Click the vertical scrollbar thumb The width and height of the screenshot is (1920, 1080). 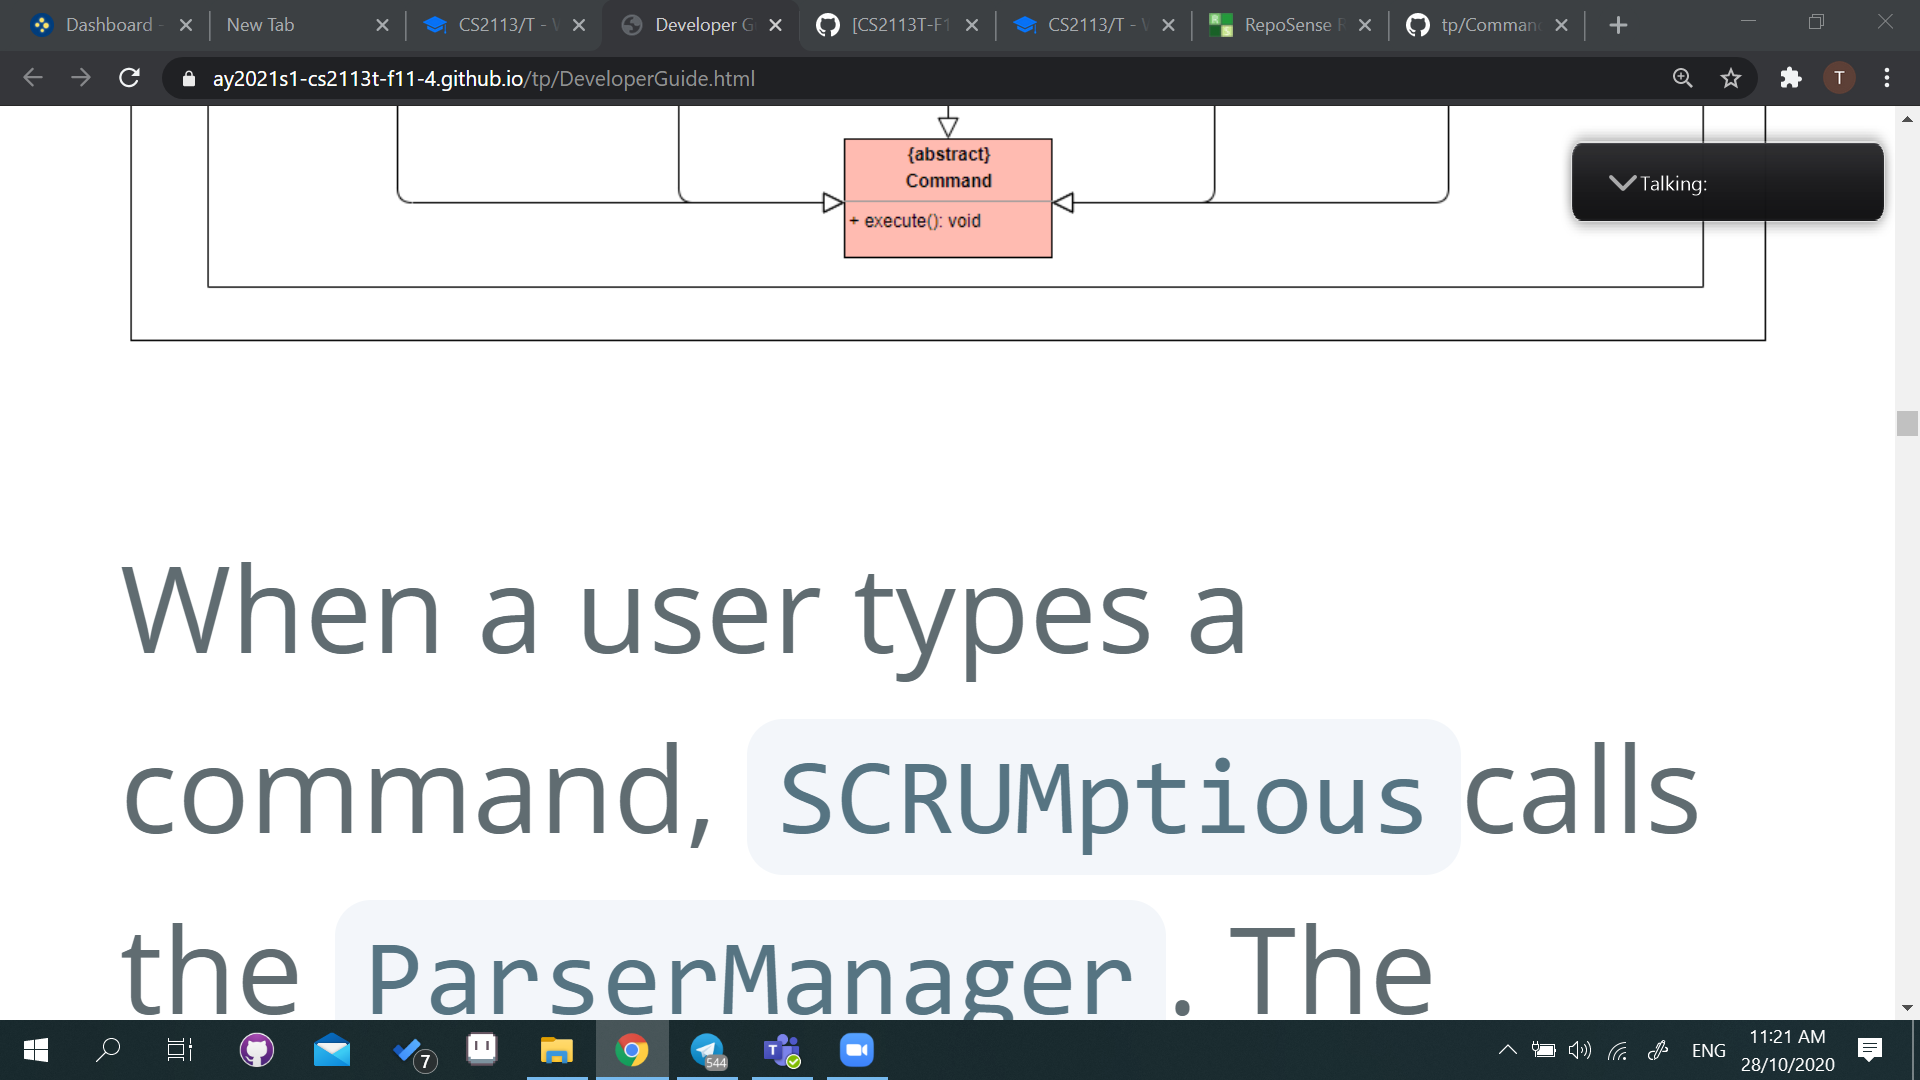tap(1907, 423)
